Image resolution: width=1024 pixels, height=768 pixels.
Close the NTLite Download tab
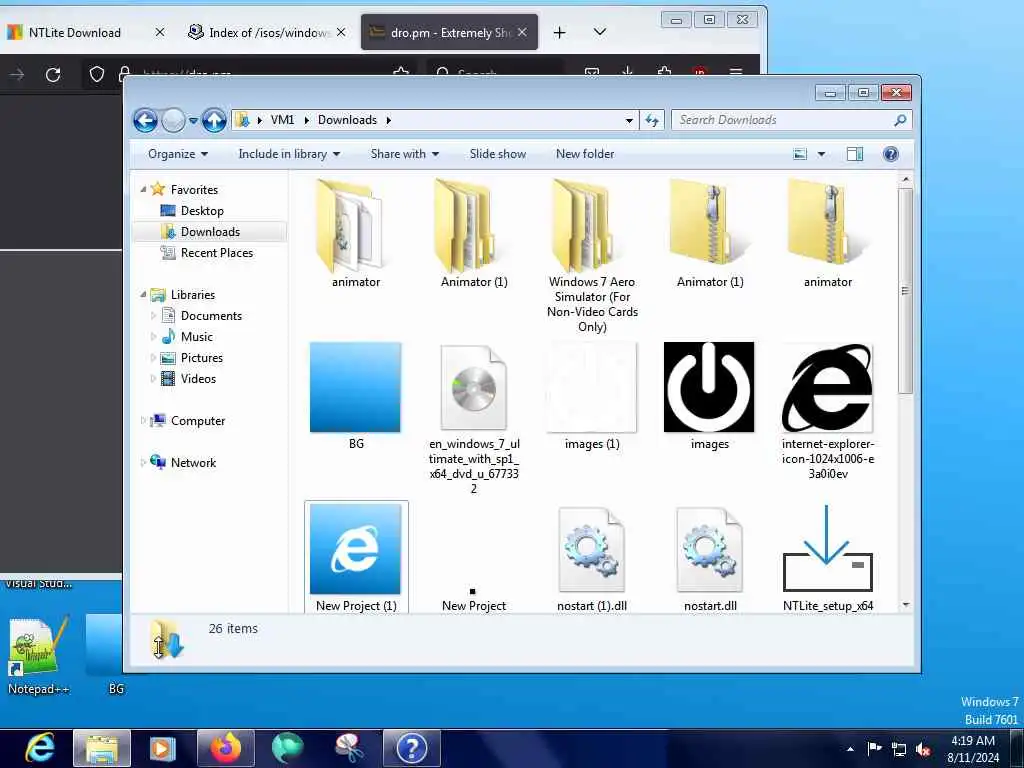[159, 32]
